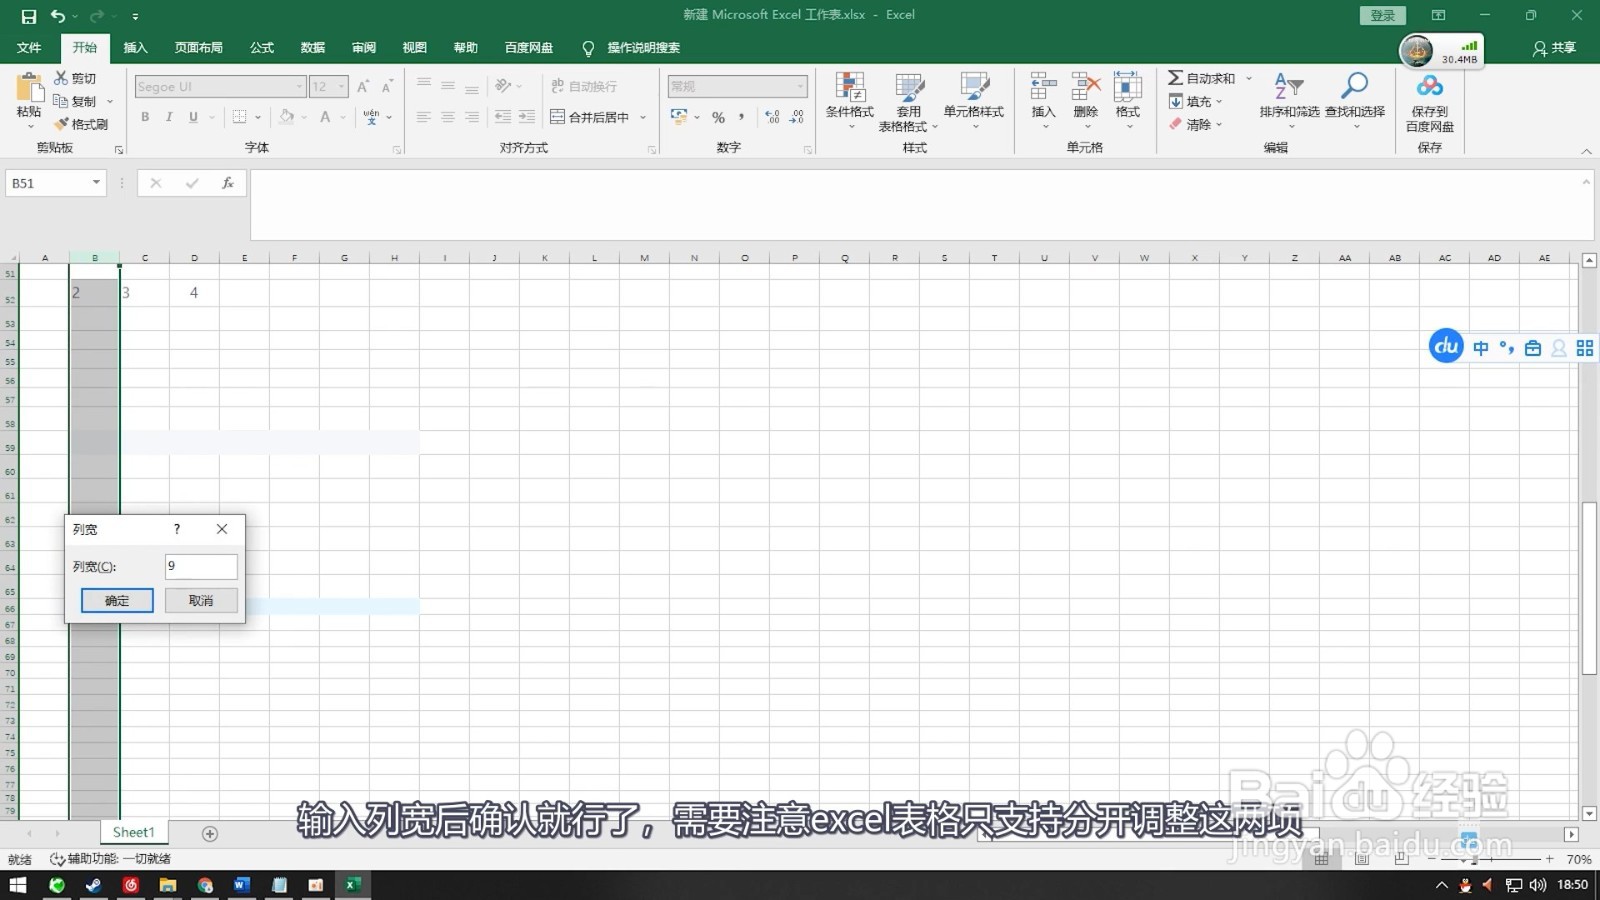Click Merge and Center (合并后居中)
This screenshot has height=900, width=1600.
[590, 117]
